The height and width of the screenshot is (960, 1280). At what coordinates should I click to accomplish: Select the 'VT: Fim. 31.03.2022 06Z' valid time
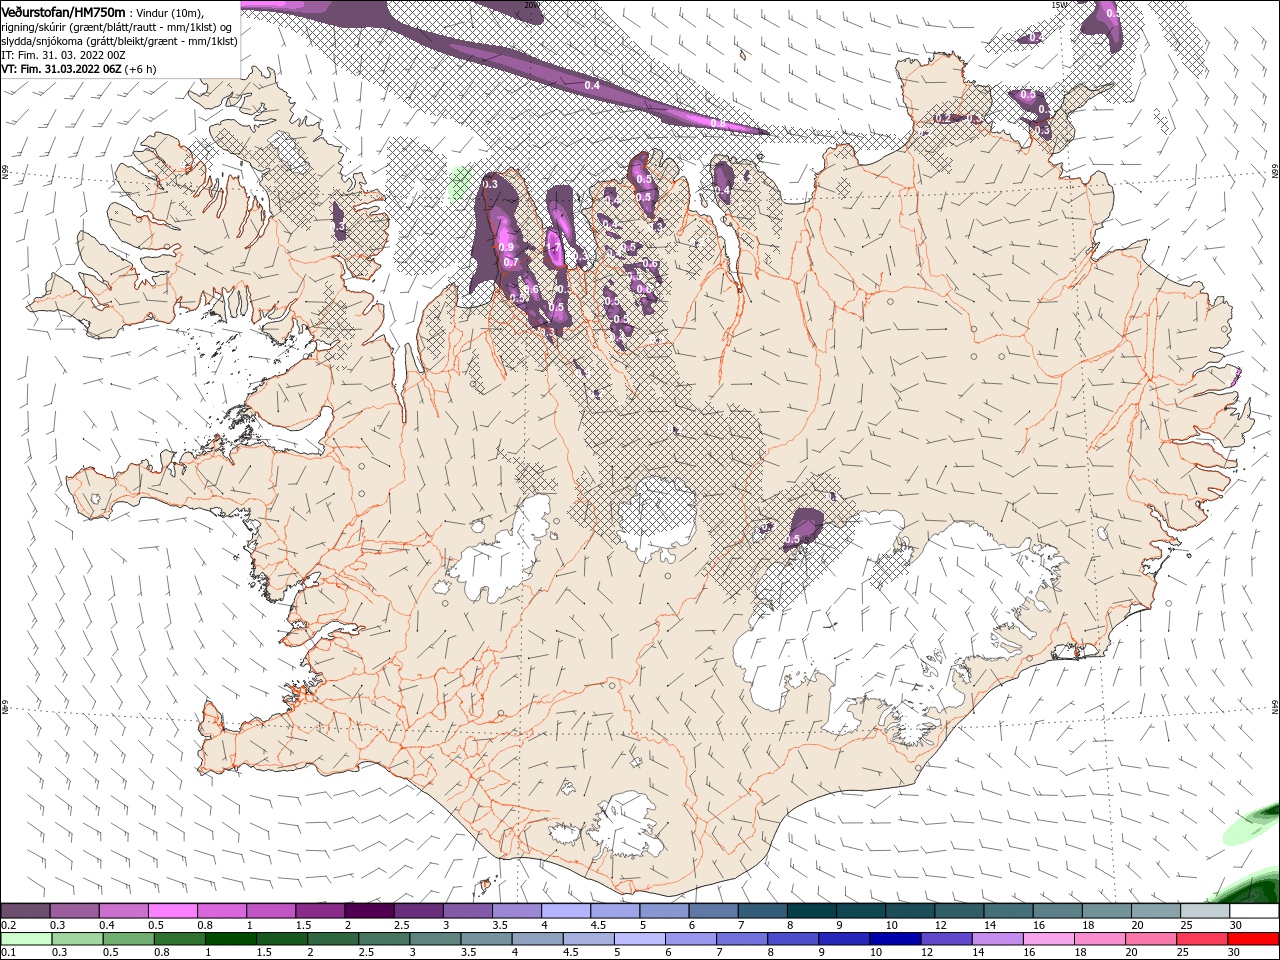61,69
